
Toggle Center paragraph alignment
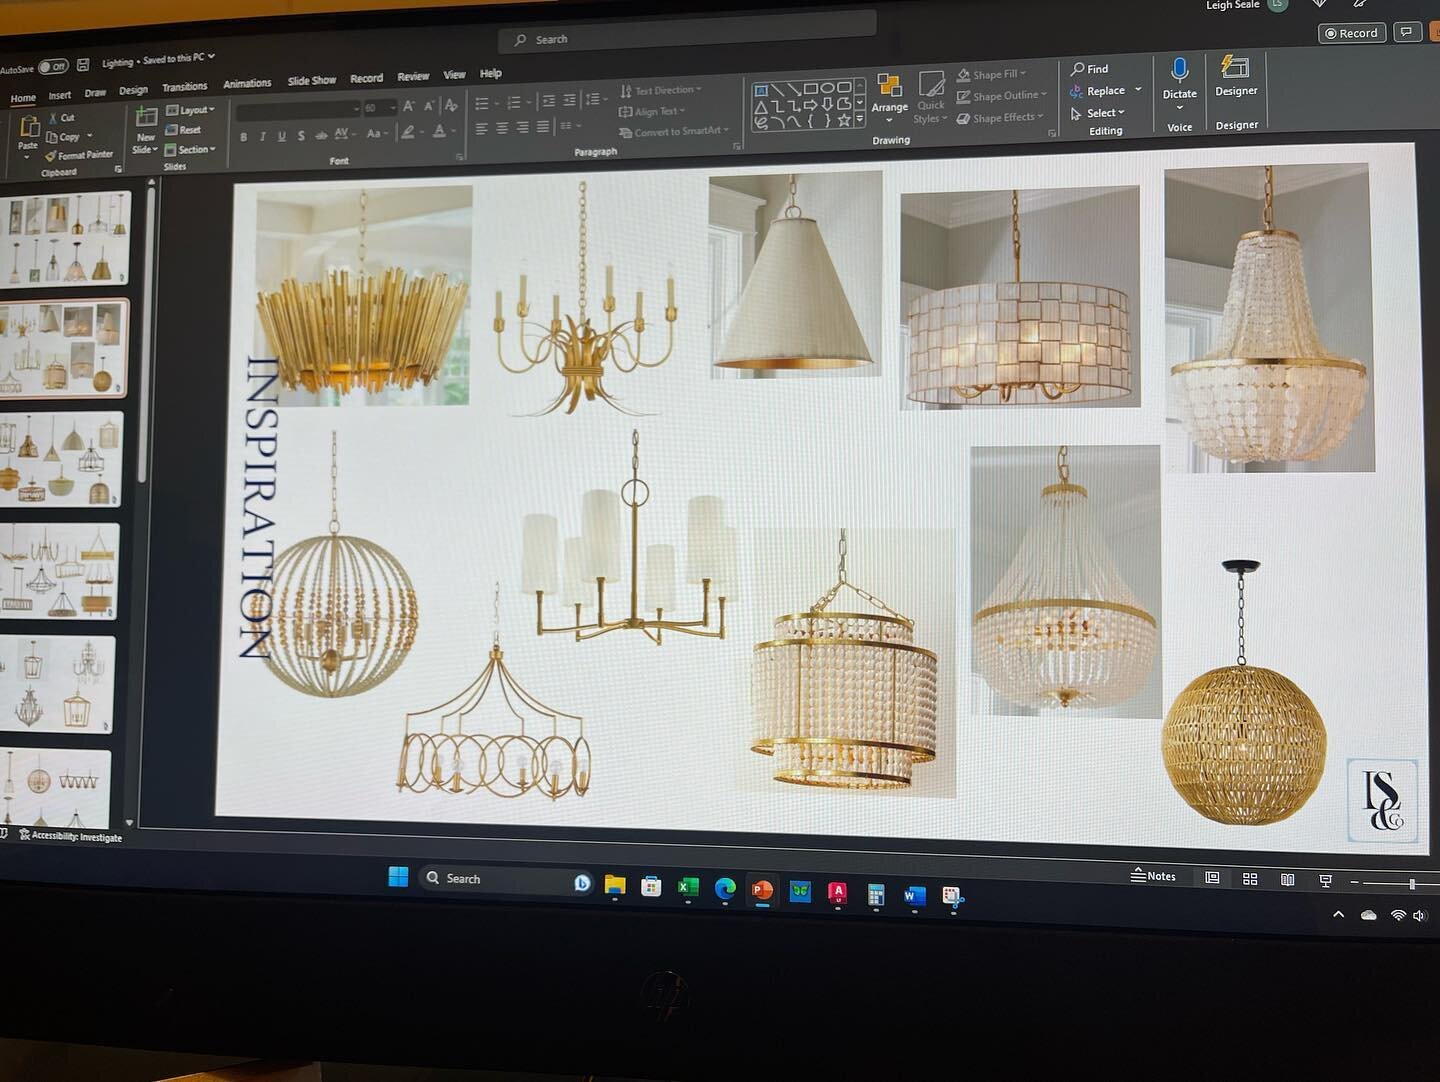(x=502, y=128)
